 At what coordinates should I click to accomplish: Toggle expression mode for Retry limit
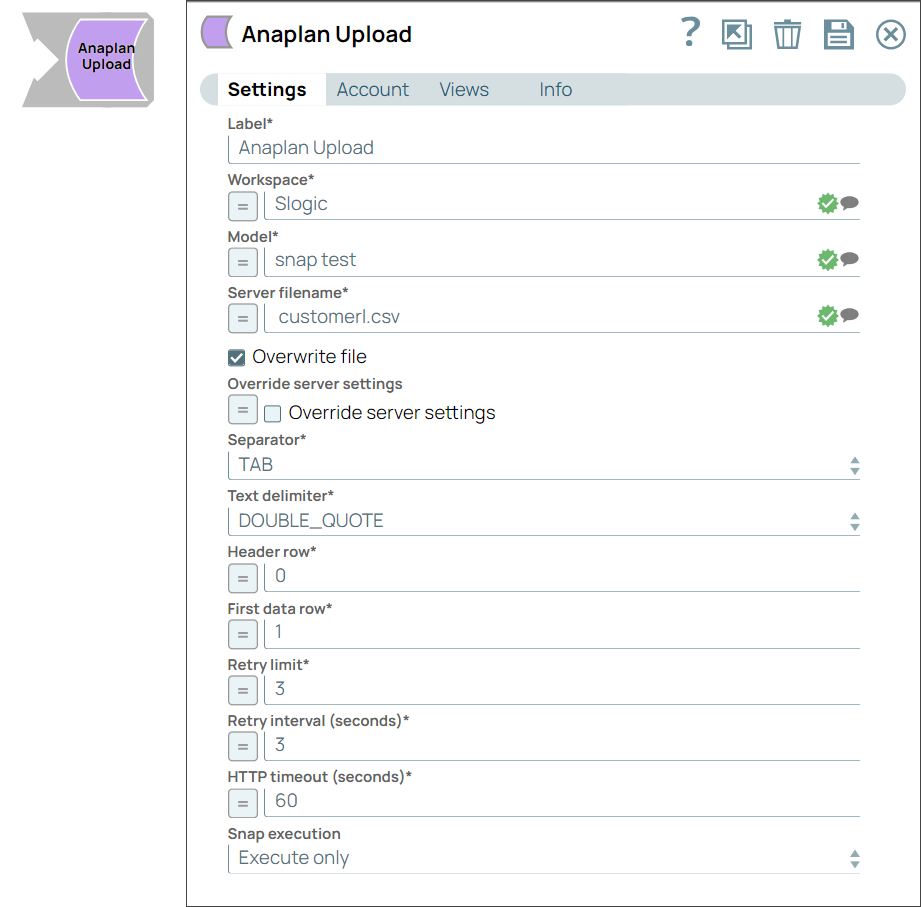[242, 690]
